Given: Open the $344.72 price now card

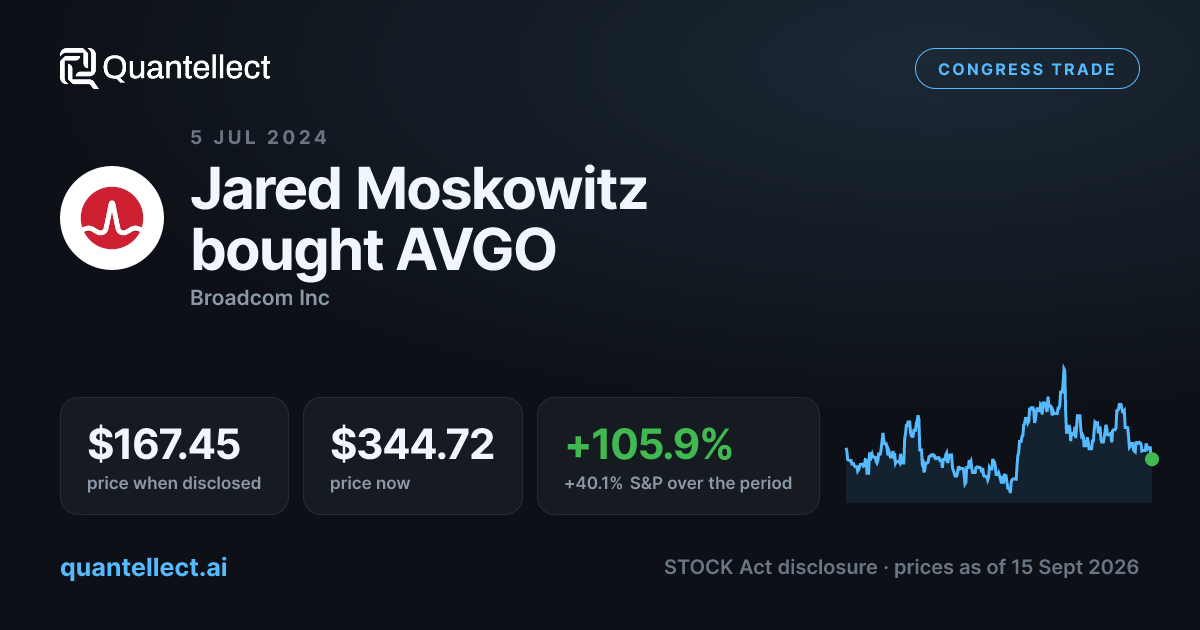Looking at the screenshot, I should click(413, 456).
